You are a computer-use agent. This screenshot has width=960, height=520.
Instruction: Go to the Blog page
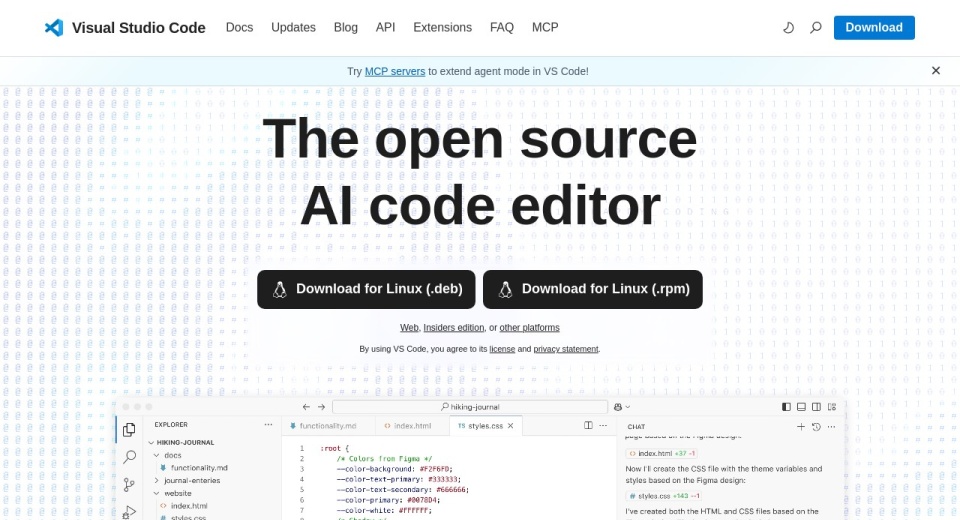tap(345, 28)
